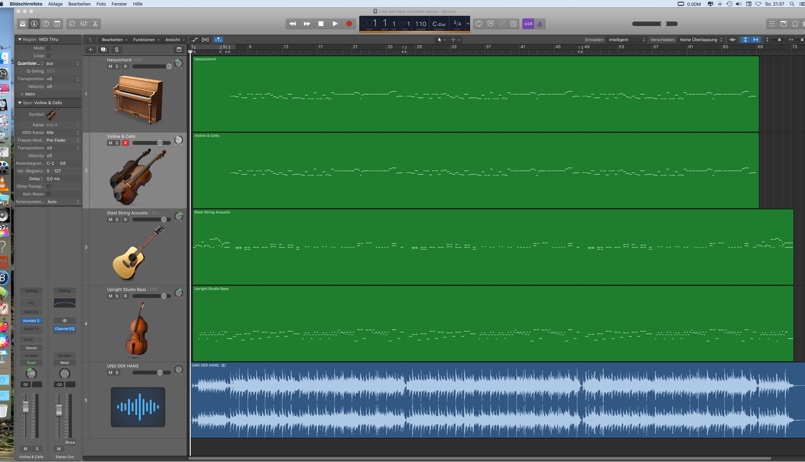
Task: Open the Mixer sliders icon
Action: [84, 24]
